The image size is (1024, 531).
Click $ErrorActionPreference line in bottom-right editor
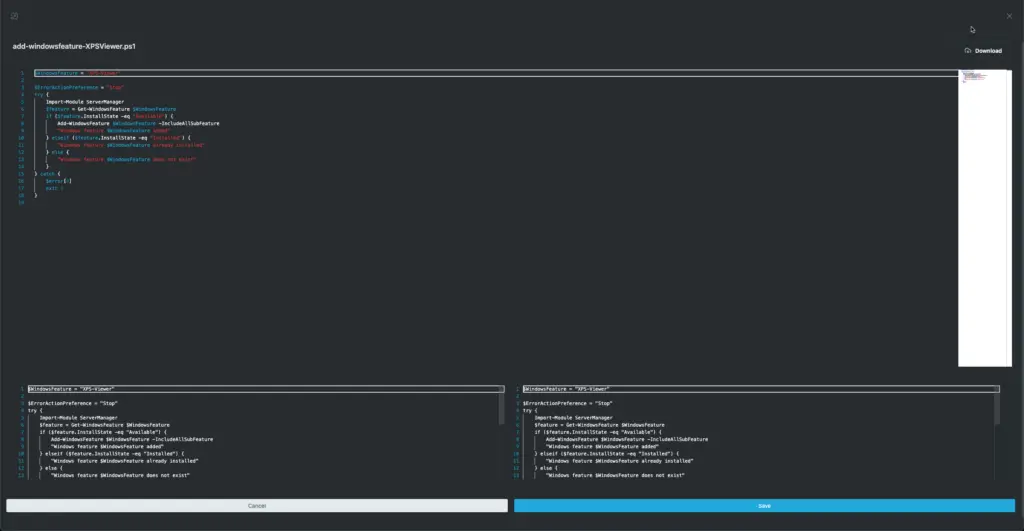tap(568, 403)
